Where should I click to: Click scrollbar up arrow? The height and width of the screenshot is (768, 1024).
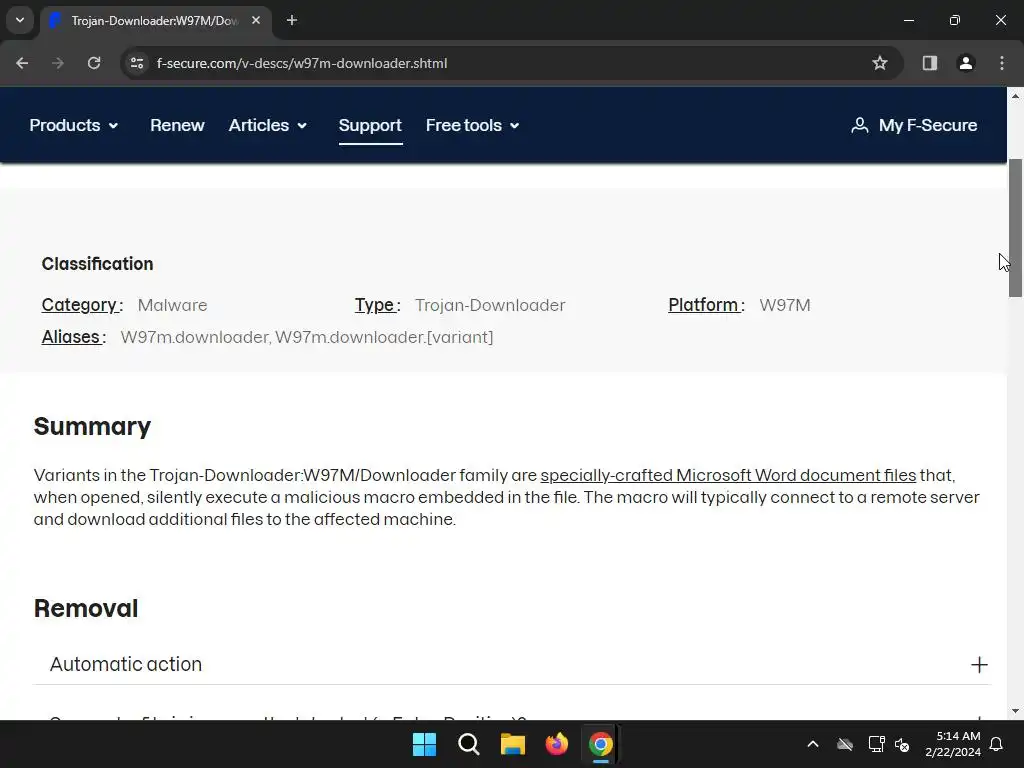click(x=1015, y=96)
